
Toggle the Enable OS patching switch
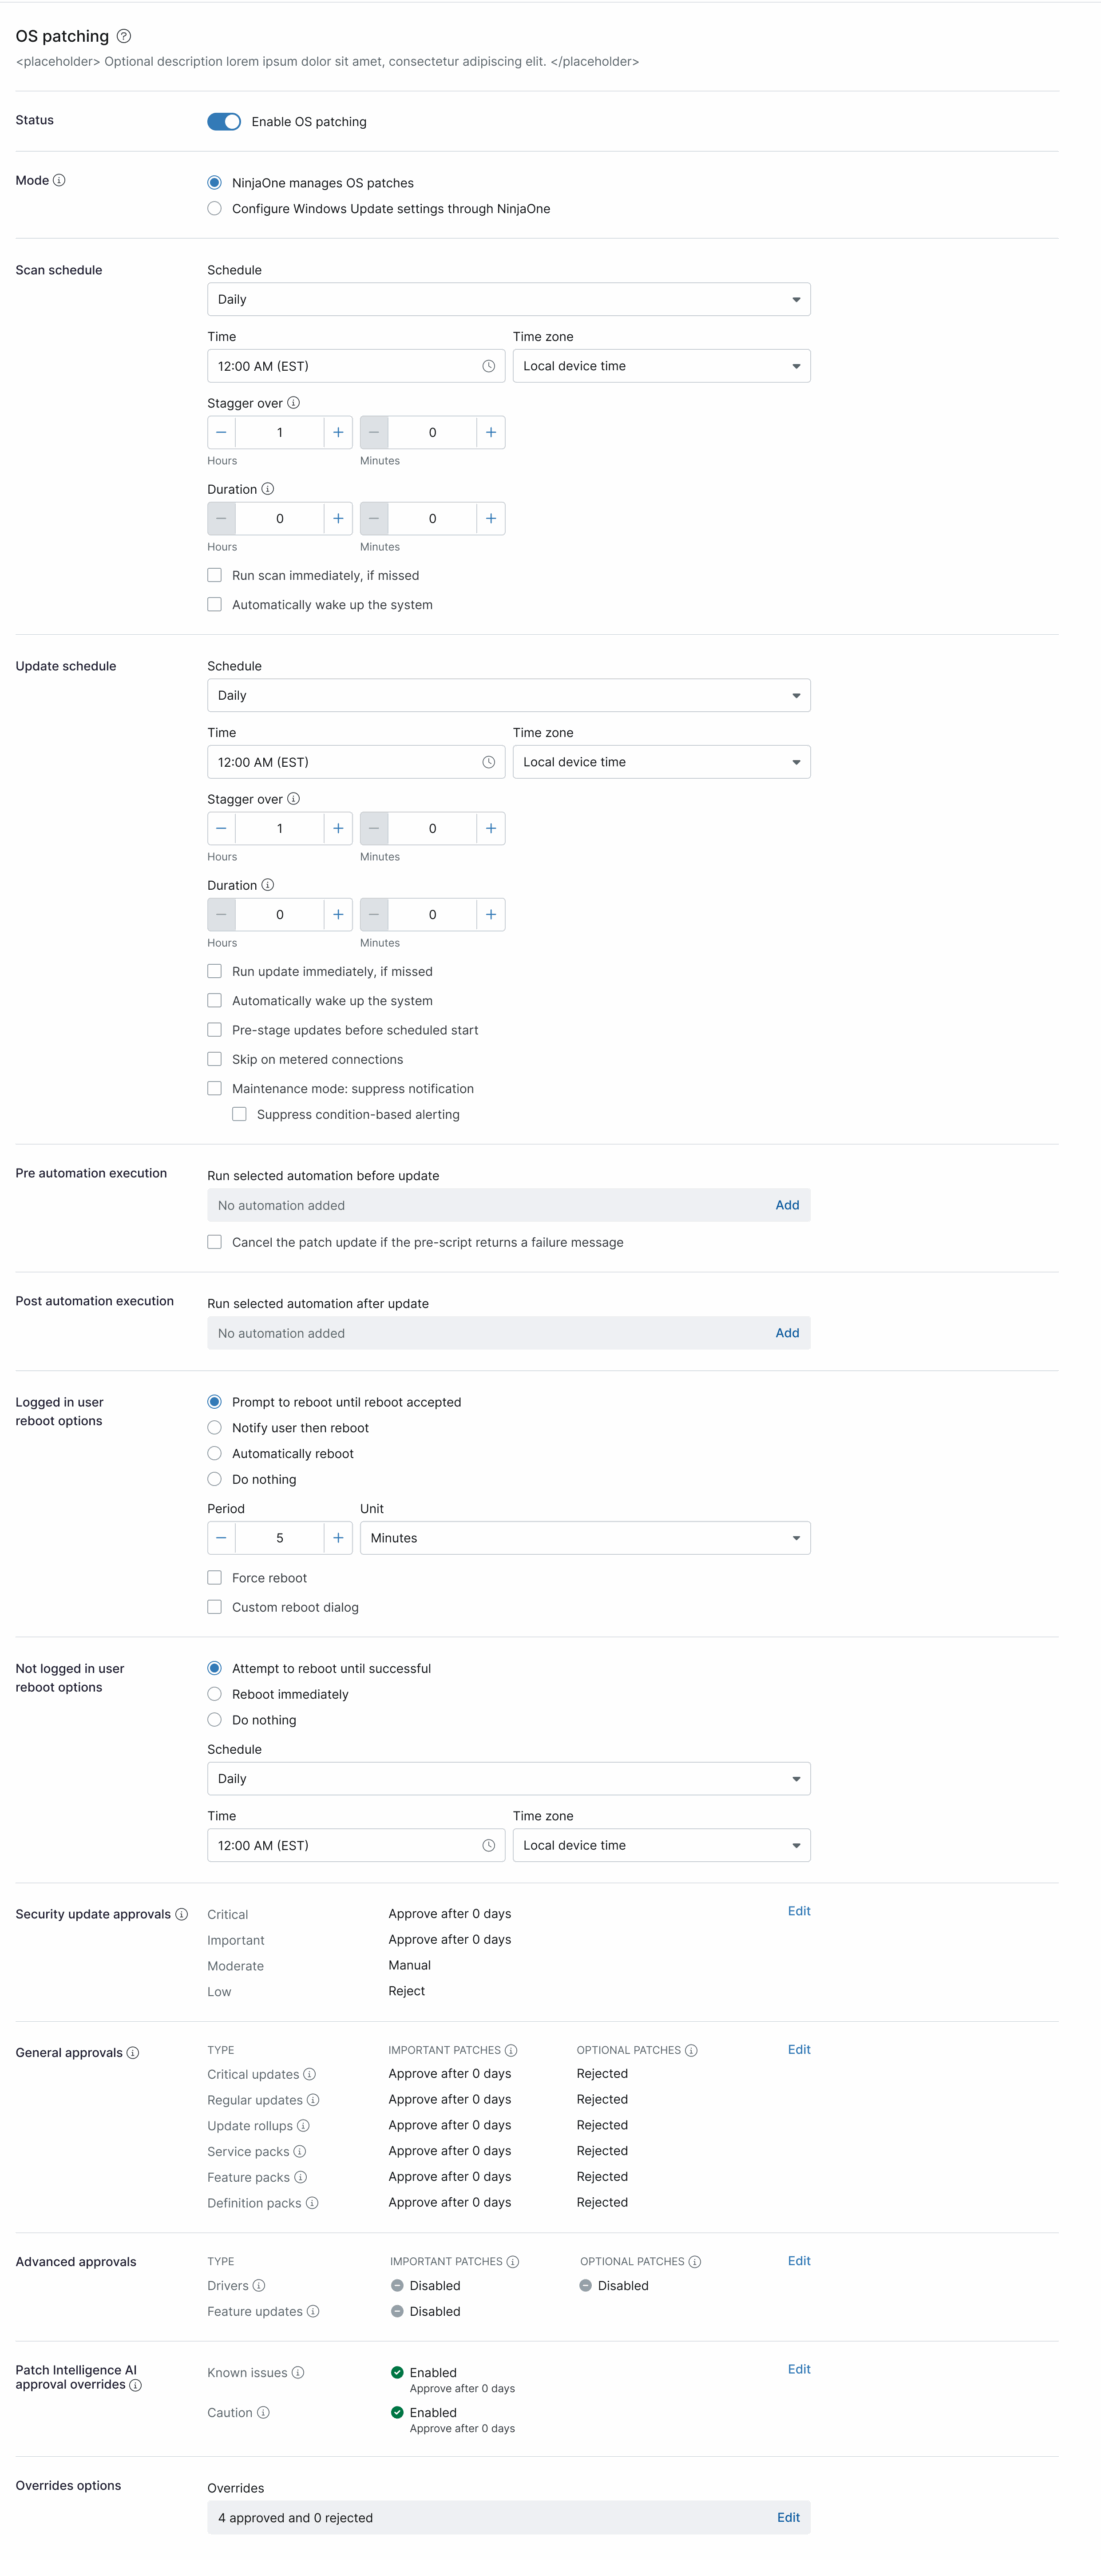click(224, 121)
